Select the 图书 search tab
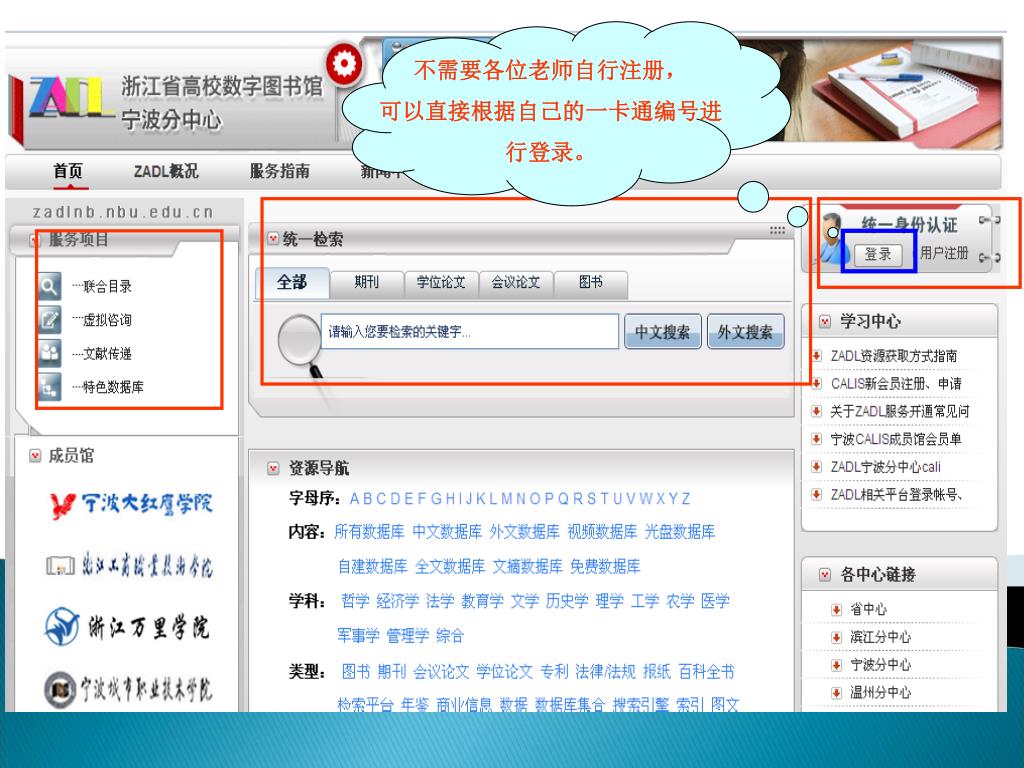 click(591, 283)
